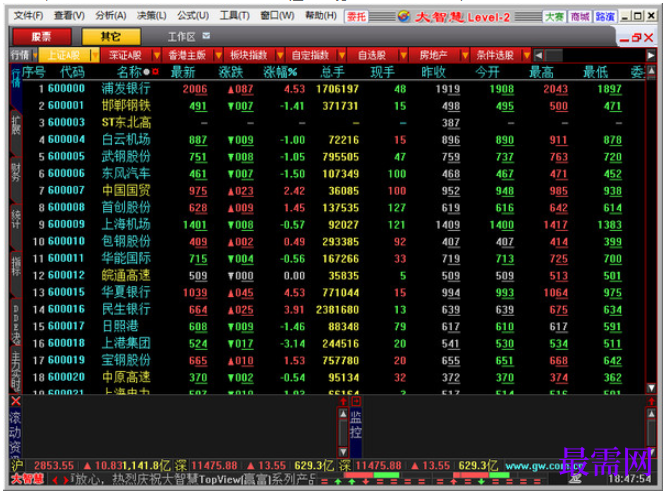Select stock row 浦发银行
The image size is (671, 493).
333,89
